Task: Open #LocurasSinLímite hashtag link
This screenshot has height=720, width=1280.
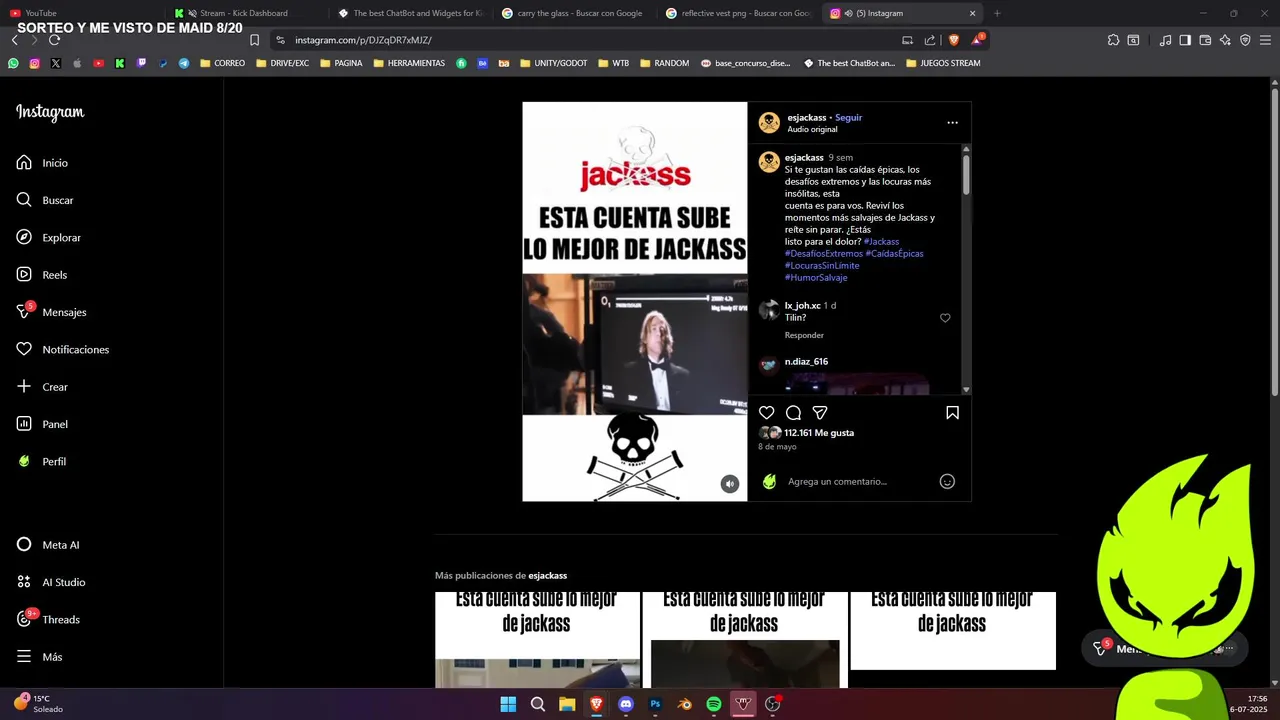Action: [x=822, y=266]
